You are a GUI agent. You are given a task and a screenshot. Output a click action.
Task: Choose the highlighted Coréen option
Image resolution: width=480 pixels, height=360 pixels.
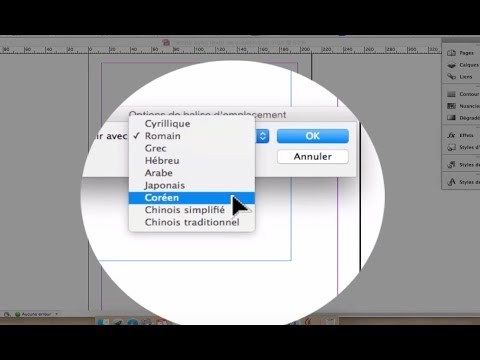192,198
